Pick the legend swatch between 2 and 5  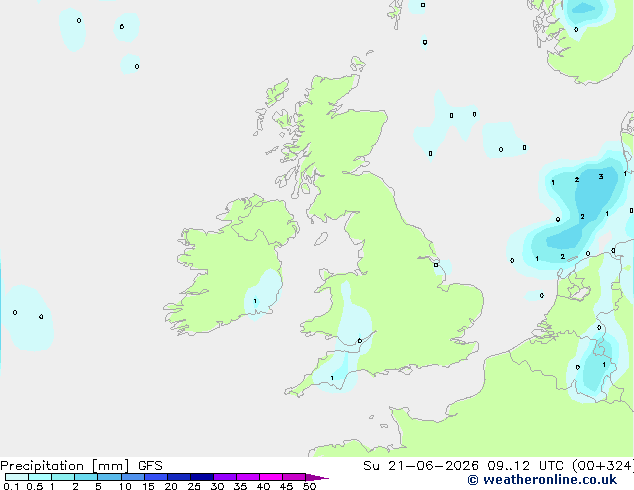click(86, 477)
